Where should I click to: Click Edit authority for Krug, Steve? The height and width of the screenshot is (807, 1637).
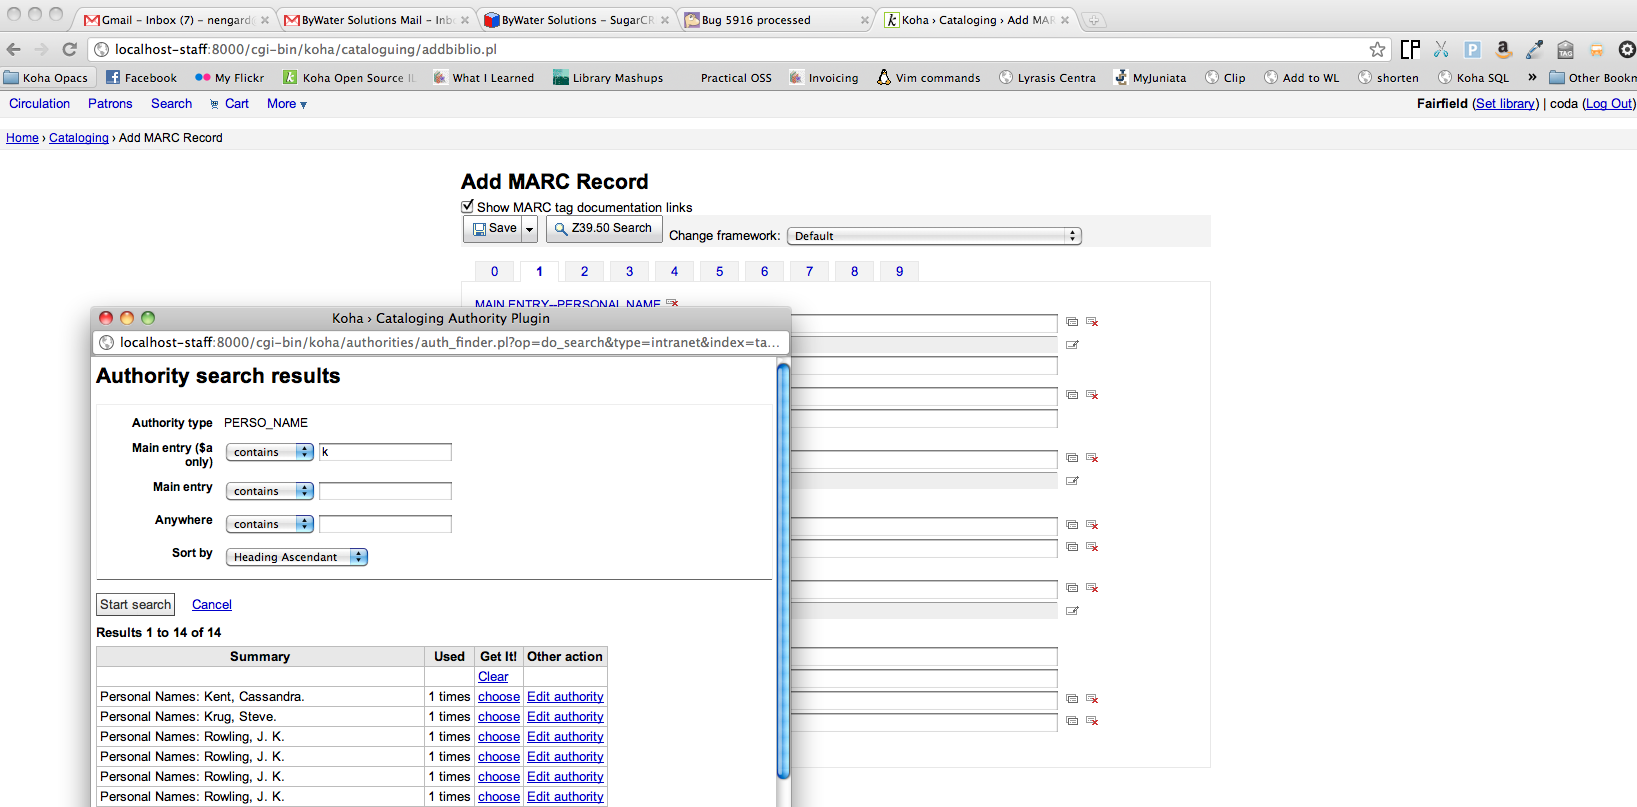tap(565, 717)
